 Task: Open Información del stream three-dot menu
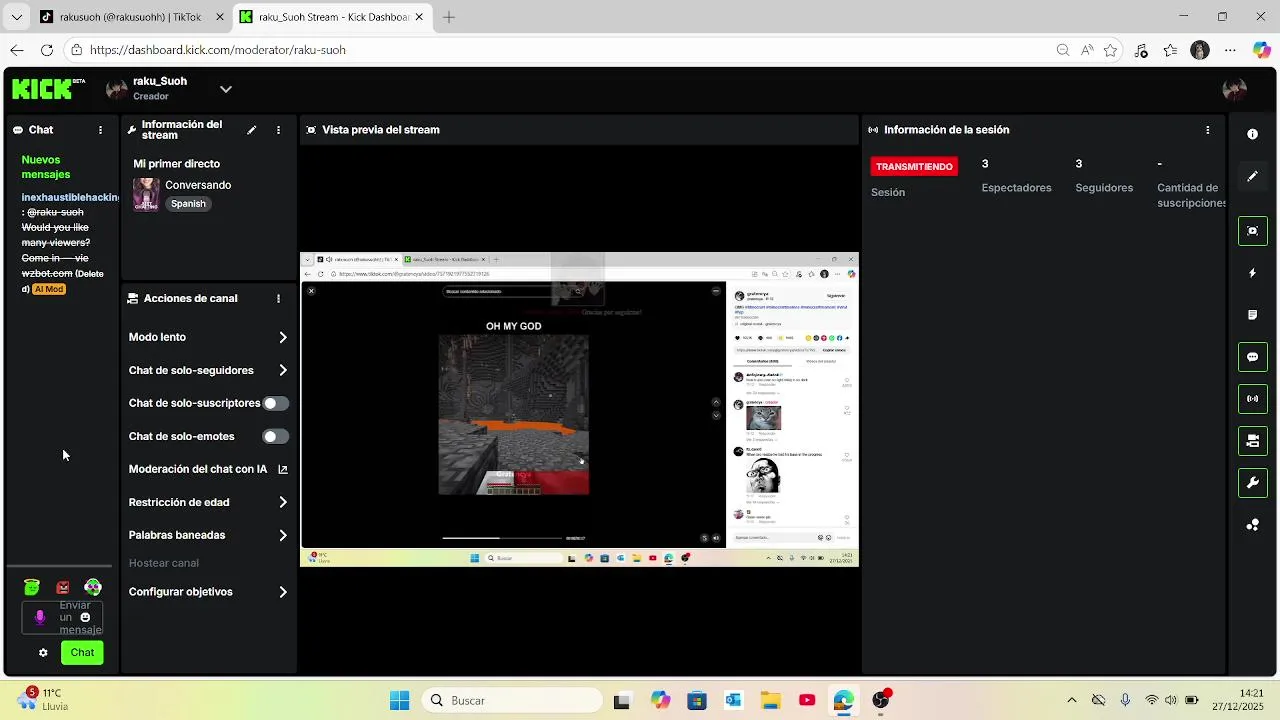coord(279,130)
